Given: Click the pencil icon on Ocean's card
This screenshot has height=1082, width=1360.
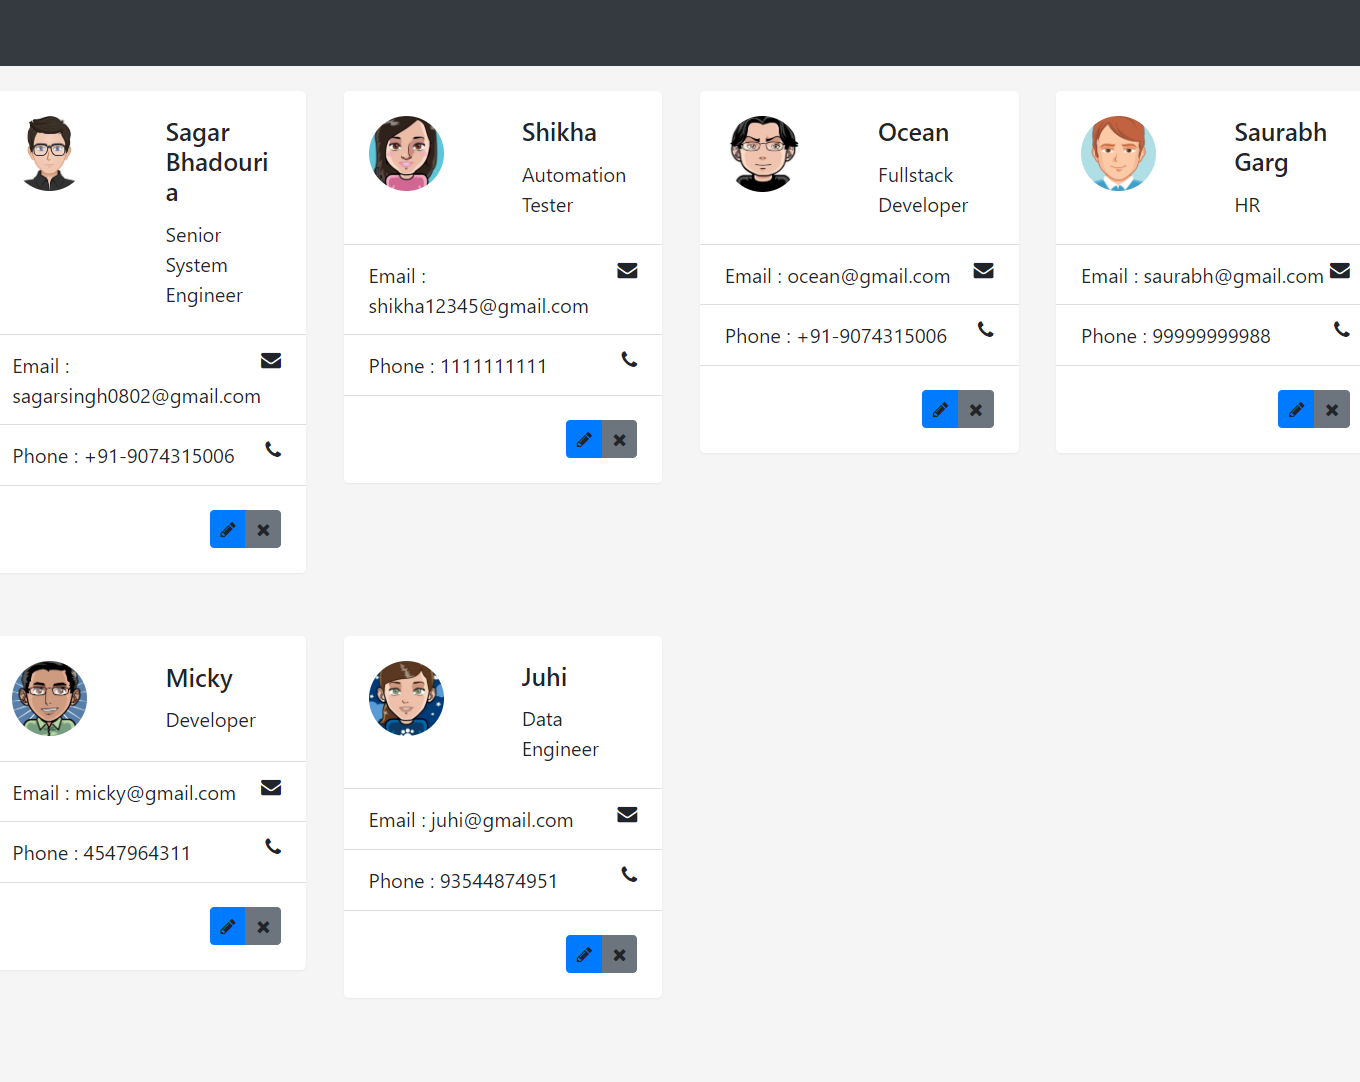Looking at the screenshot, I should point(940,409).
